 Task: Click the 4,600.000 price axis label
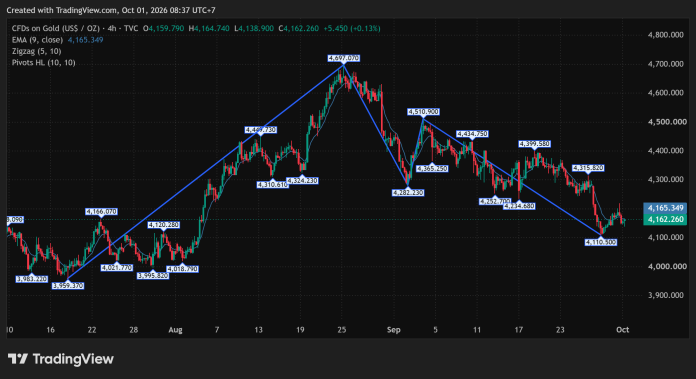point(665,93)
